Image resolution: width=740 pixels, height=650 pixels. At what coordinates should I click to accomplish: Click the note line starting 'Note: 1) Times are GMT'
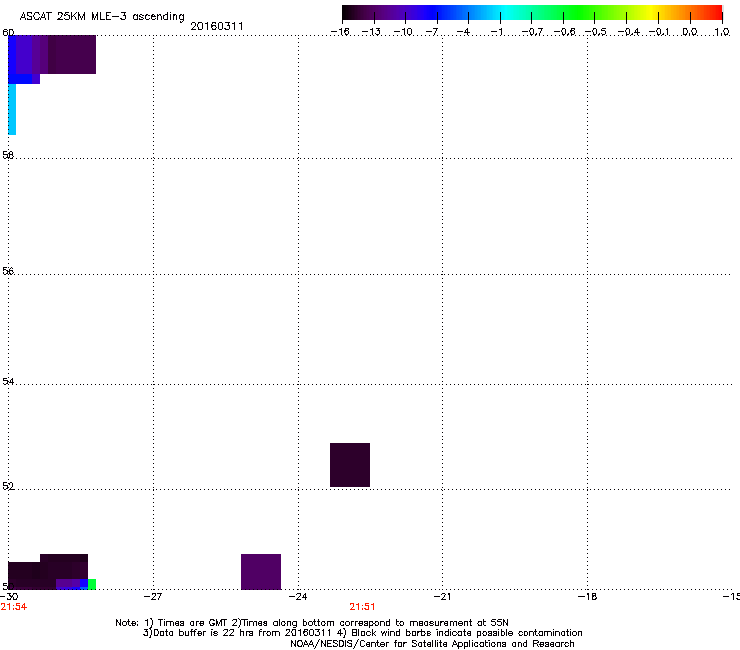312,623
